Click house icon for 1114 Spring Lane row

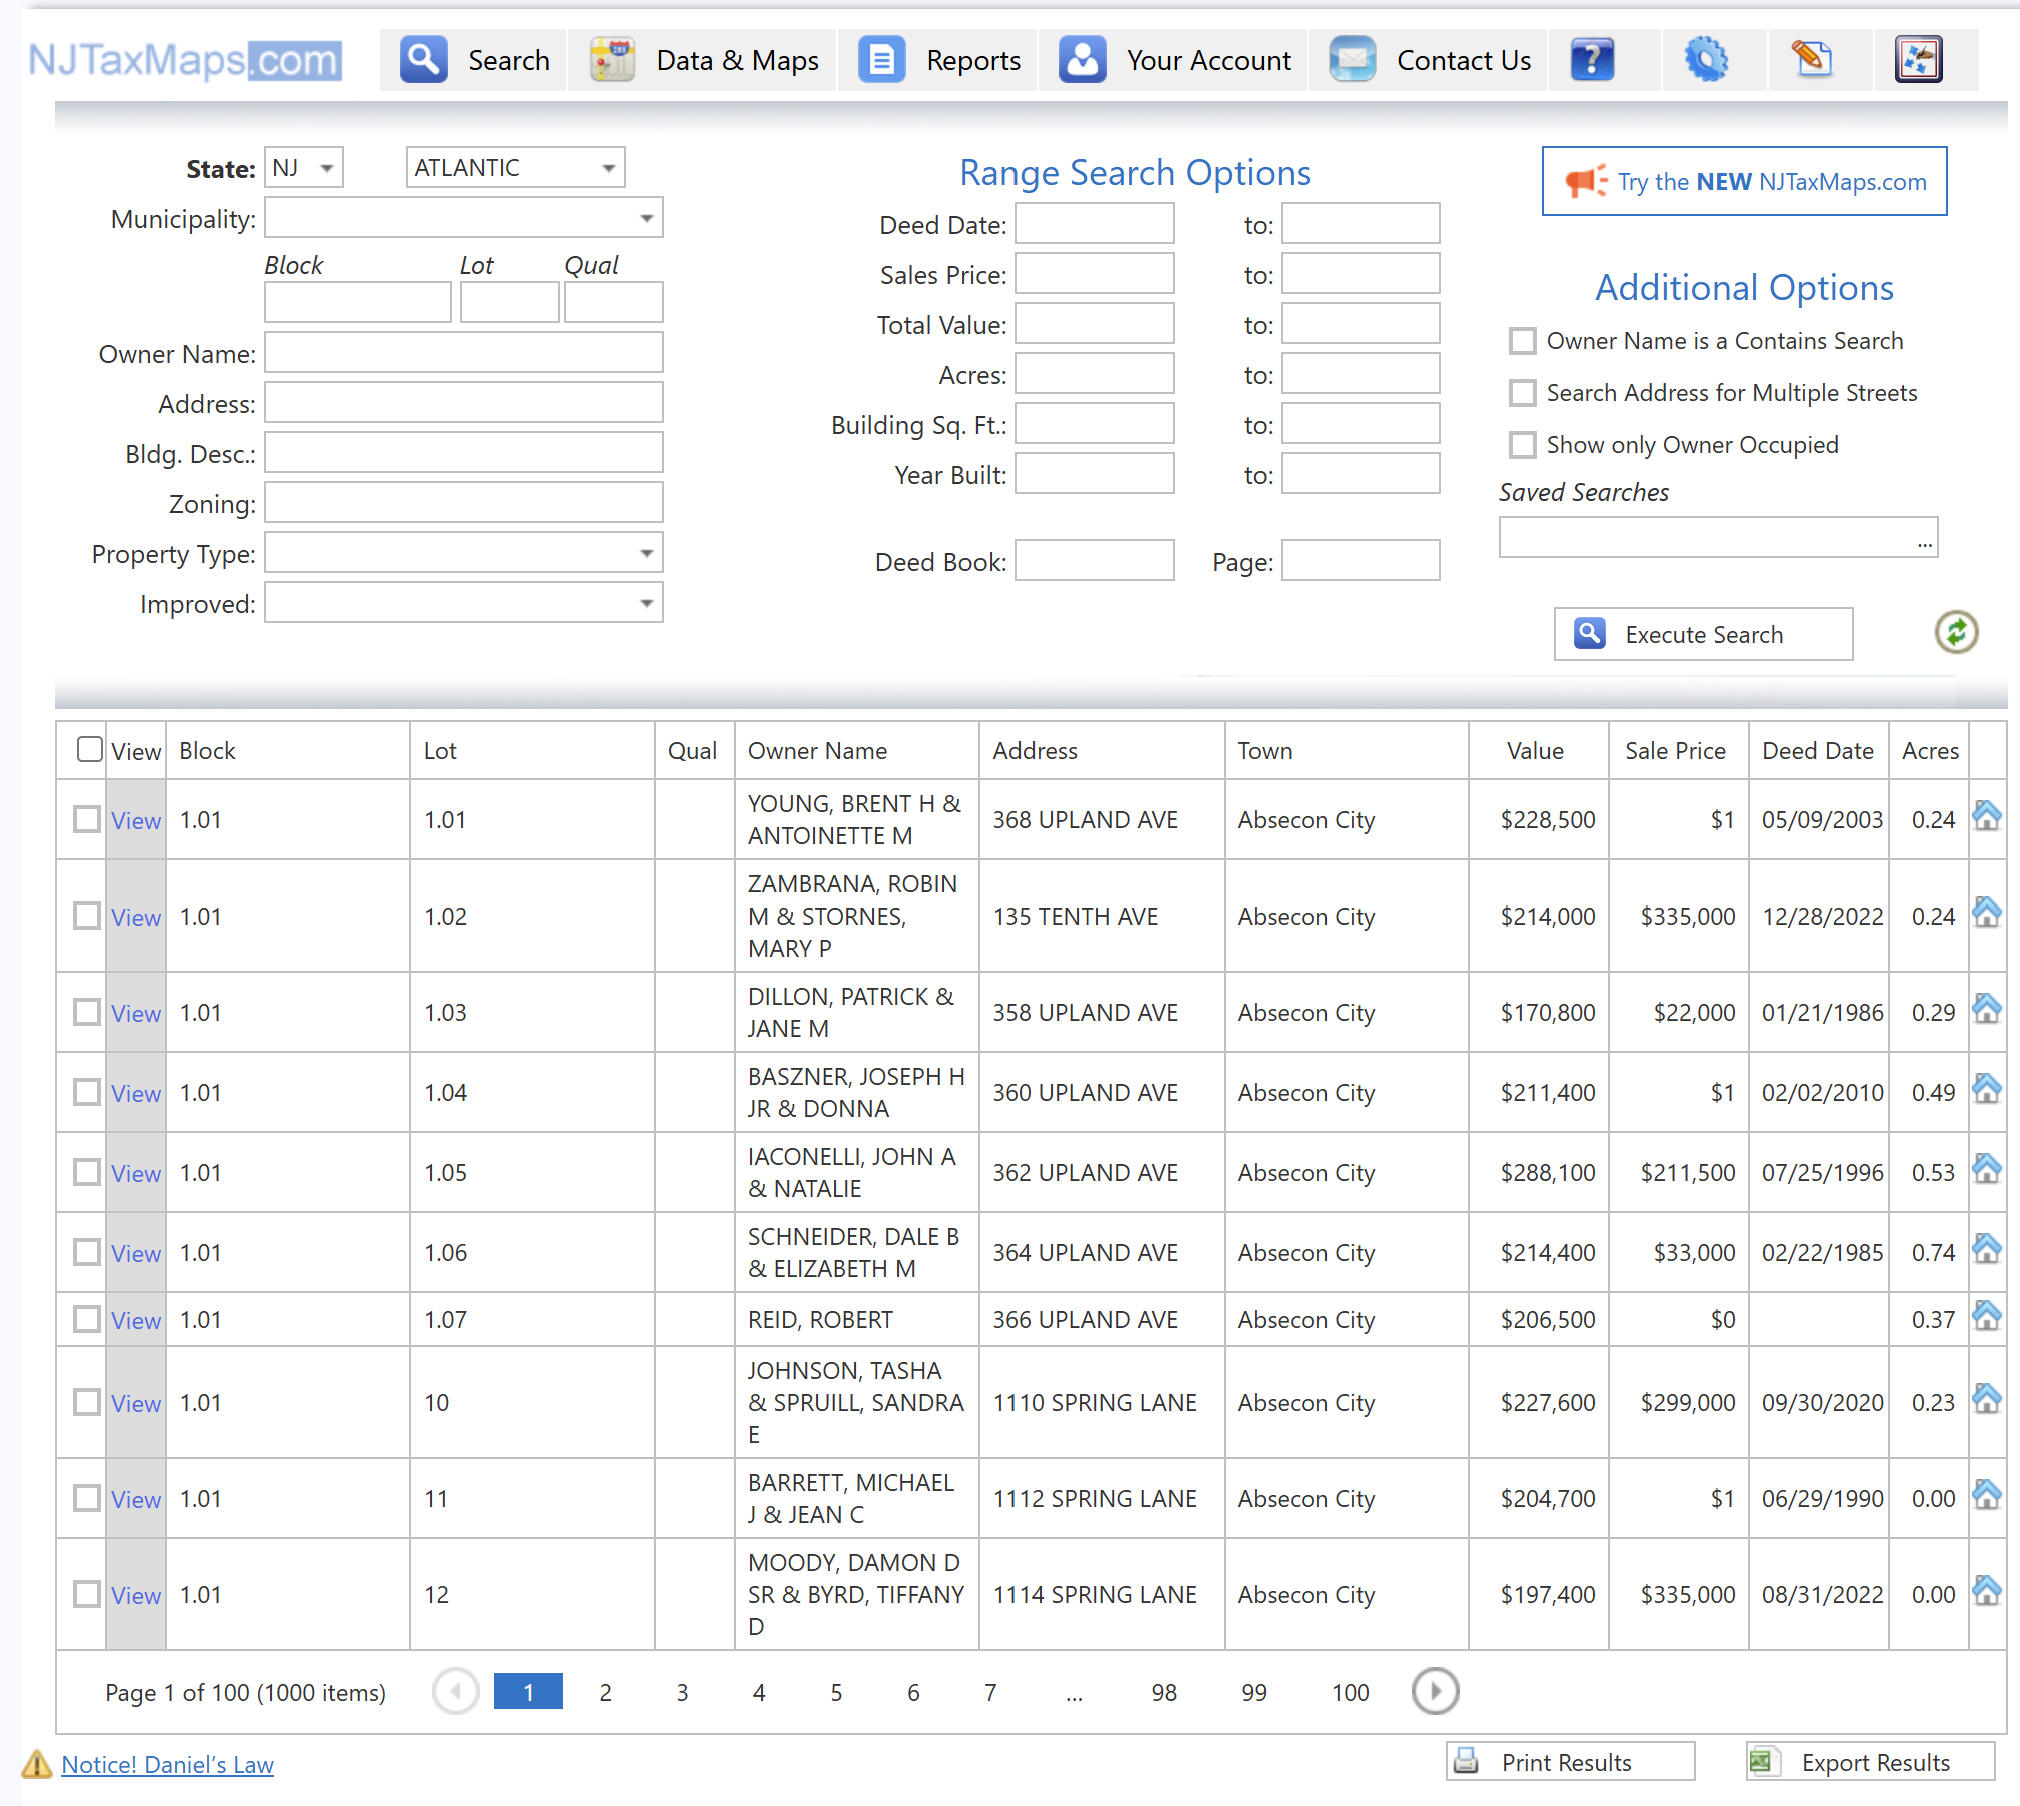pos(1986,1591)
